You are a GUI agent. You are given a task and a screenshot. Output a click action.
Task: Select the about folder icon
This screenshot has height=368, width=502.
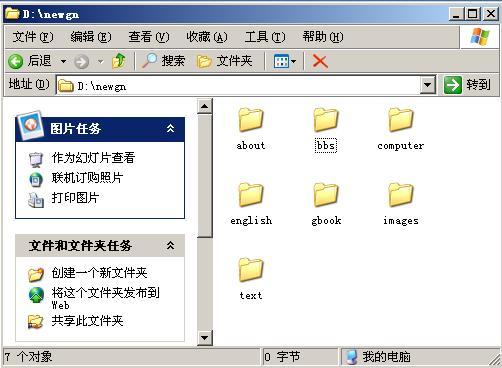click(251, 119)
